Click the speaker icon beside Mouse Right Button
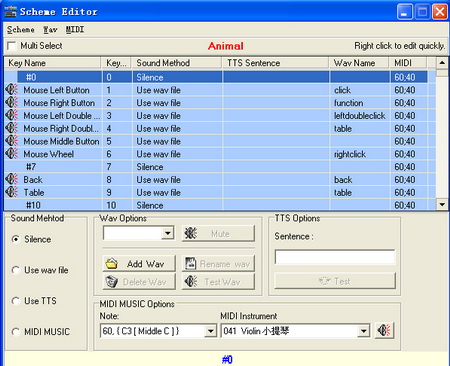The image size is (450, 366). [11, 103]
